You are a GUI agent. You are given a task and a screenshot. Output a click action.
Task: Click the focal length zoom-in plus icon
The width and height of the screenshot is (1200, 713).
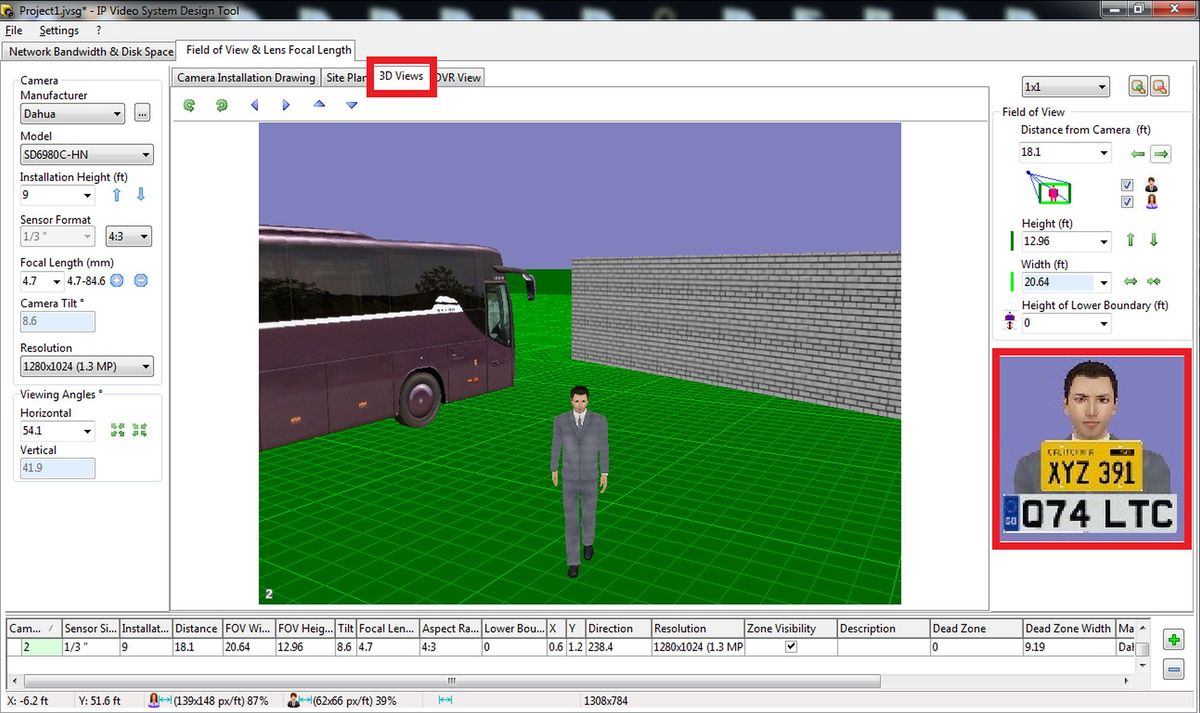117,281
